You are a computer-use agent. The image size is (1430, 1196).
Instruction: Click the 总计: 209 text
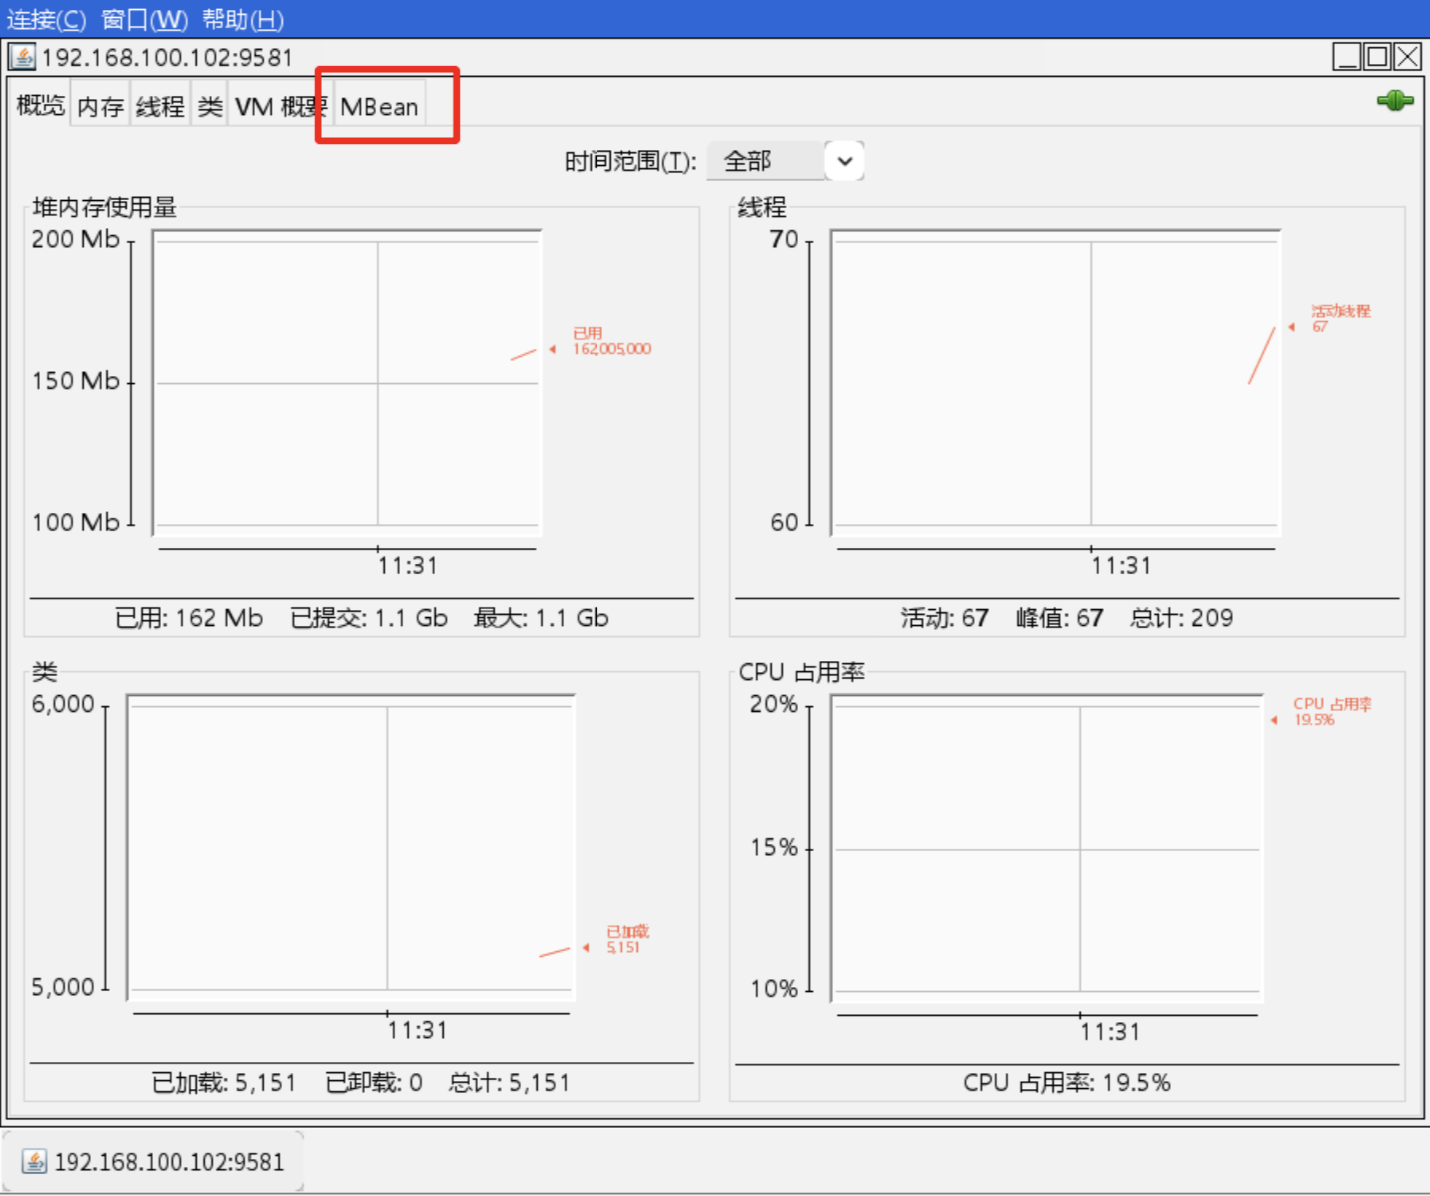coord(1181,618)
